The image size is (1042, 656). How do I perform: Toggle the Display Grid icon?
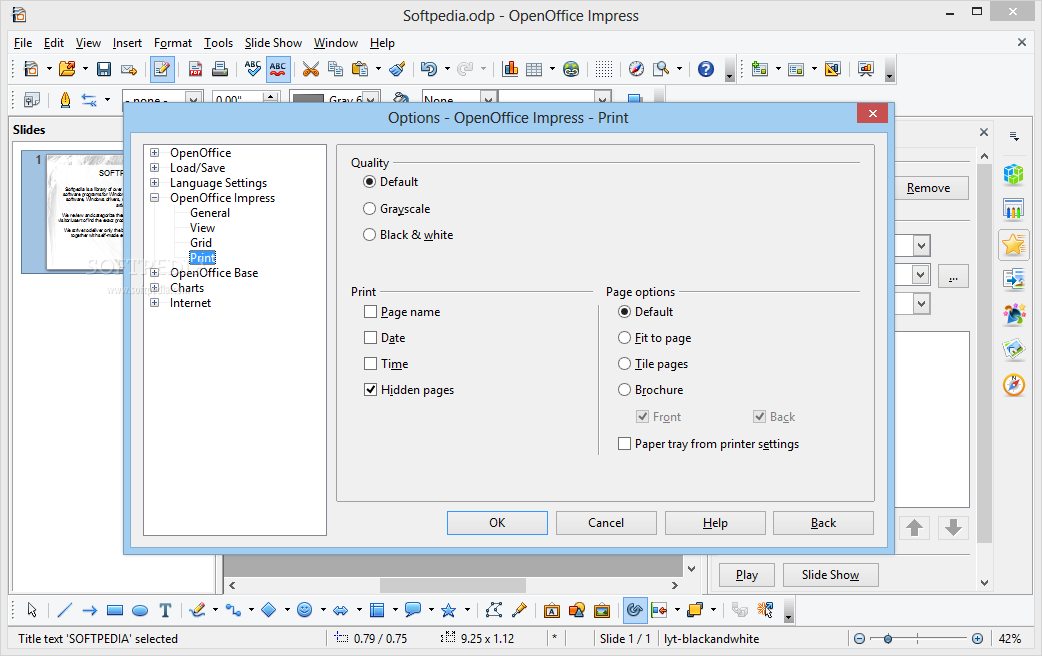[603, 69]
